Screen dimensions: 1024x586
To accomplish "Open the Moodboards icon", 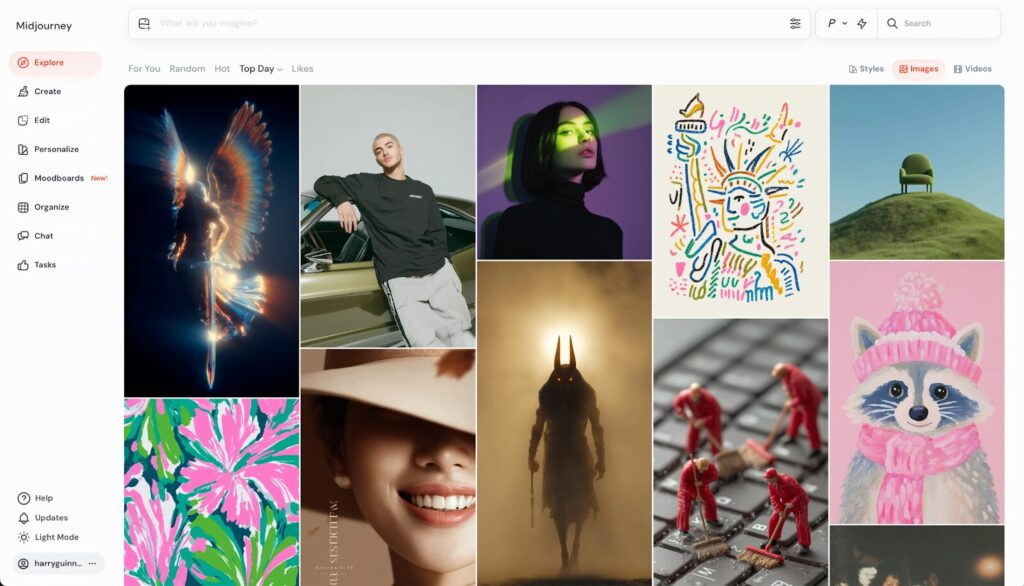I will [x=23, y=178].
